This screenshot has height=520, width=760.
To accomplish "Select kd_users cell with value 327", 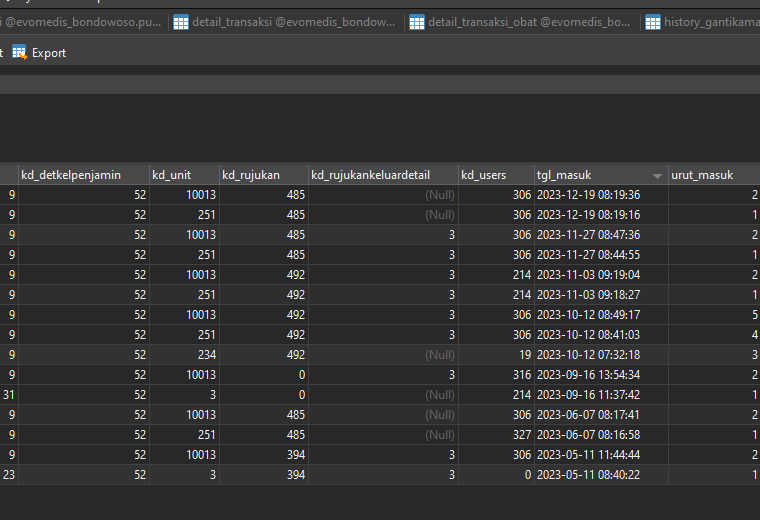I will [x=496, y=435].
